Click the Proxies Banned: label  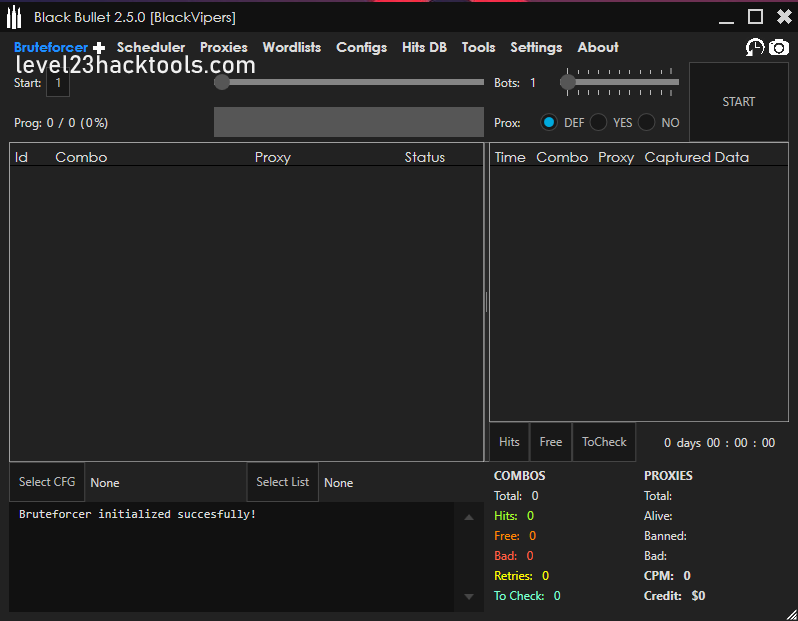[665, 535]
